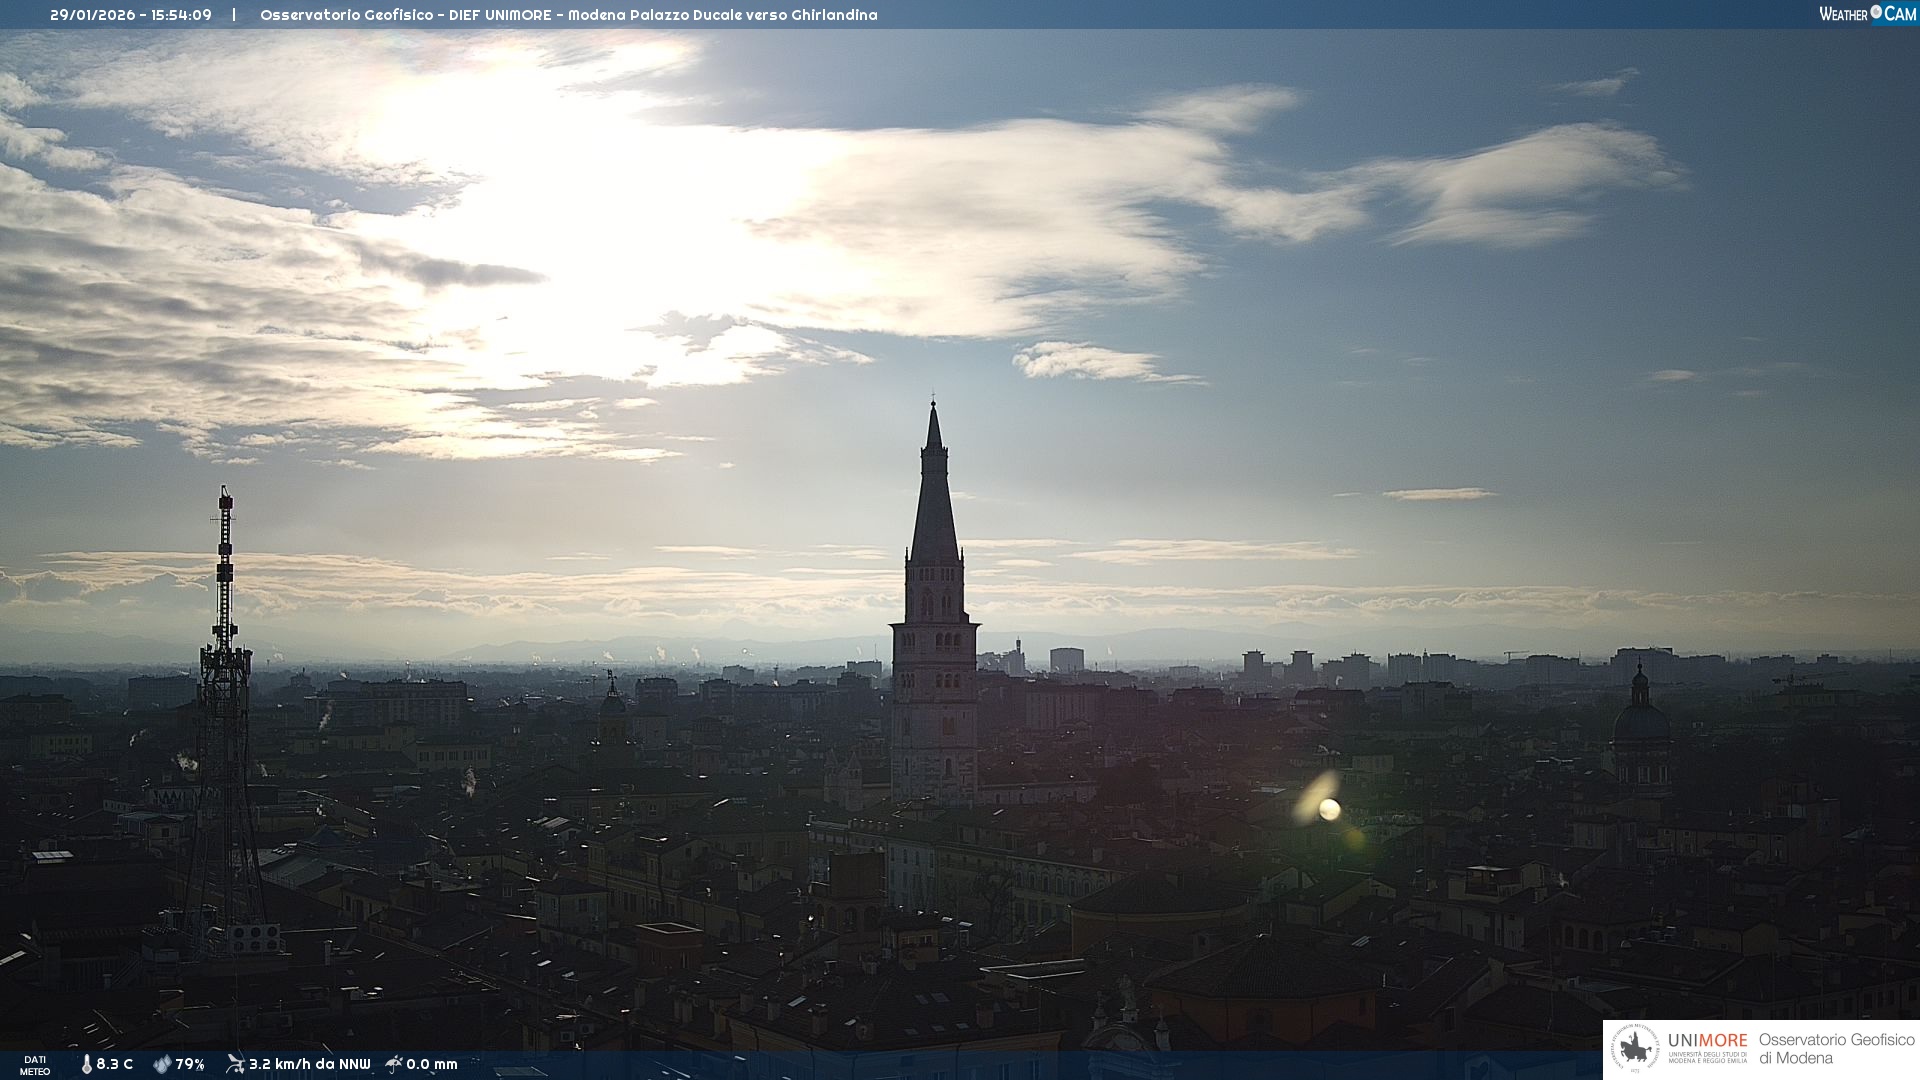Click the wind anemometer icon
The width and height of the screenshot is (1920, 1080).
point(235,1064)
